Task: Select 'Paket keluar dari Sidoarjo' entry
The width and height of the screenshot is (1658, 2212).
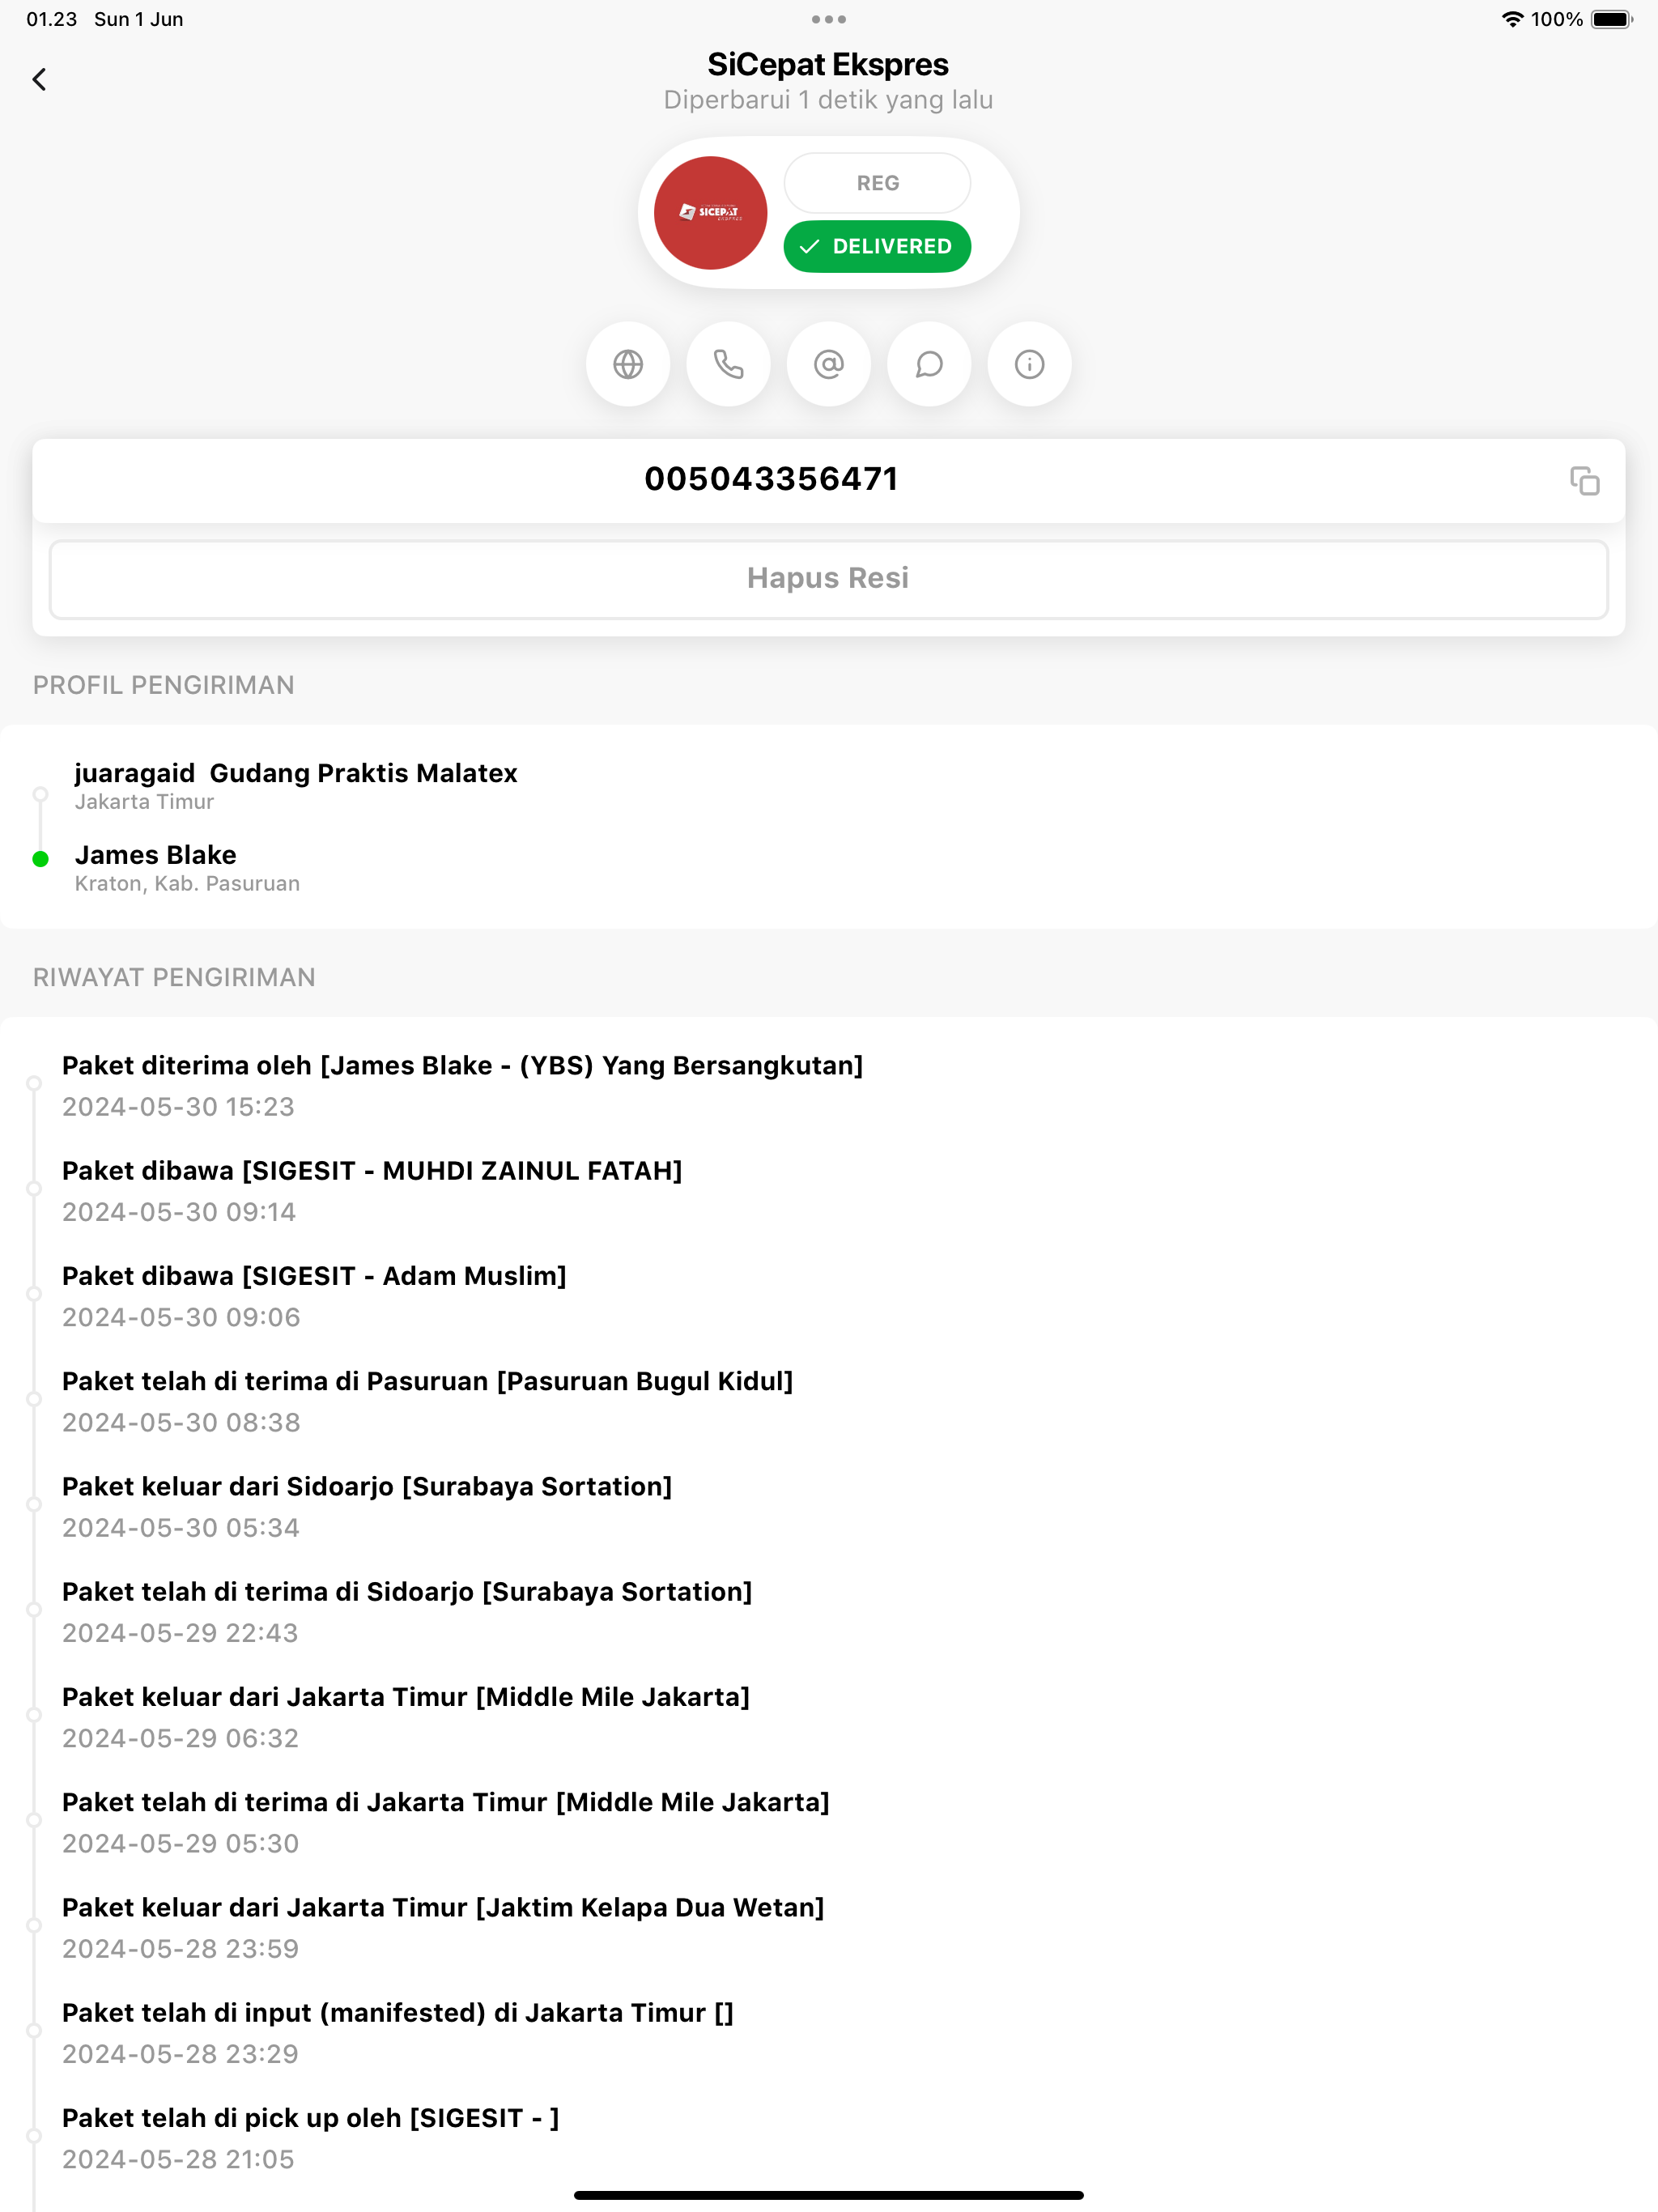Action: [x=367, y=1487]
